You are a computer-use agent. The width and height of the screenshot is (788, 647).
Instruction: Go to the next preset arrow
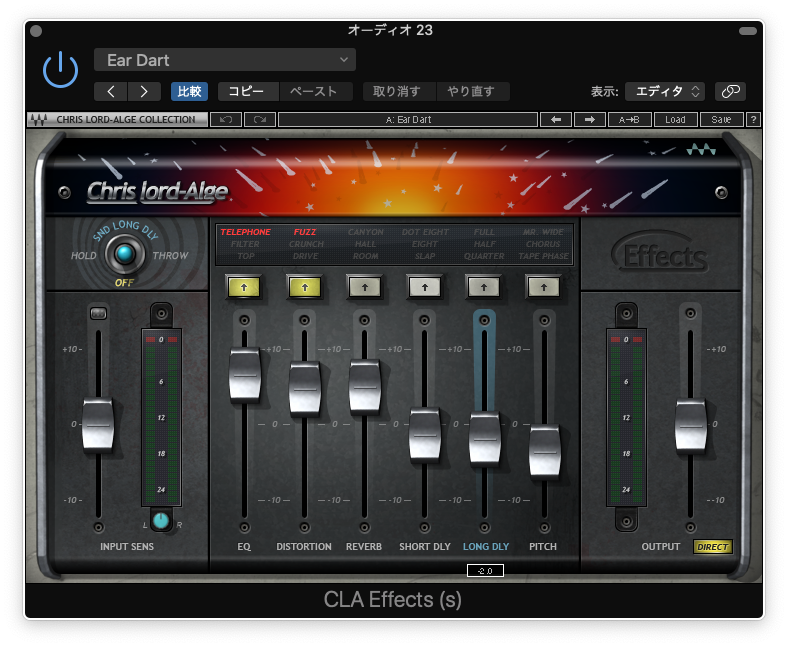(144, 91)
